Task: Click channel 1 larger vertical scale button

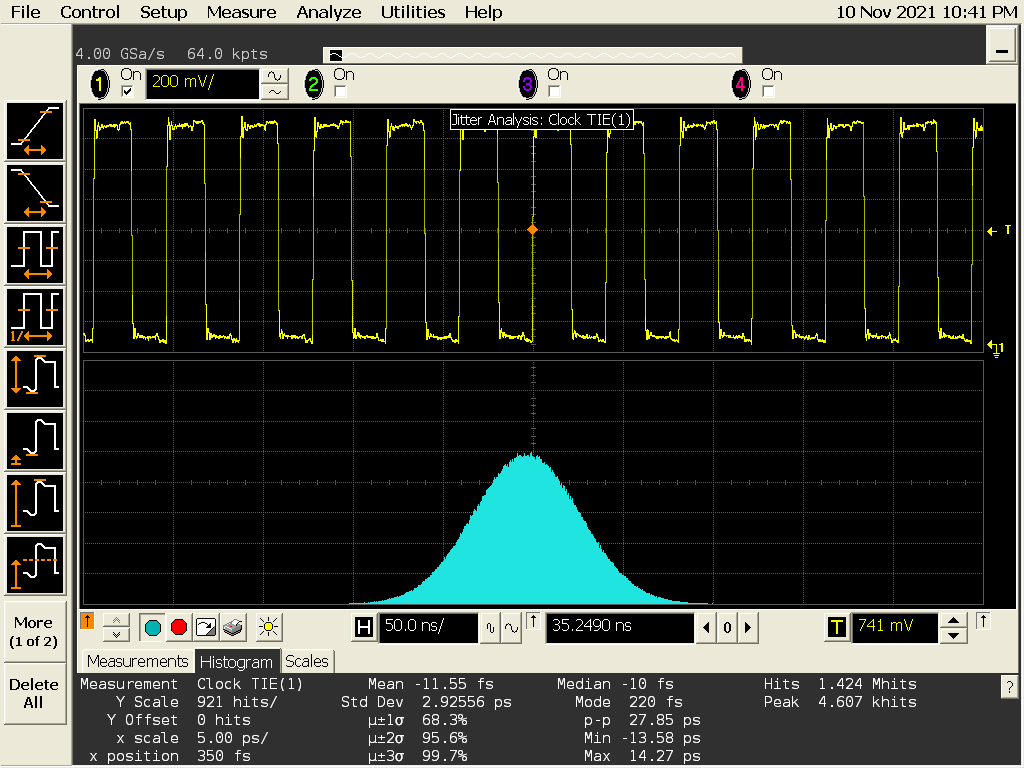Action: (x=273, y=76)
